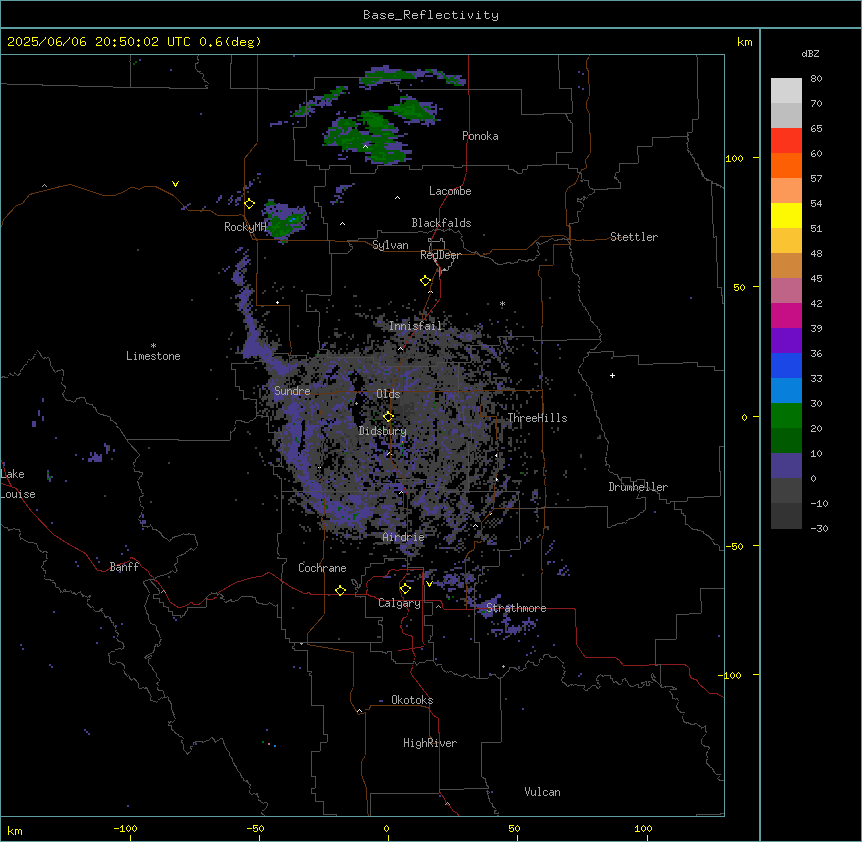Select the blue legend swatch below 36
Image resolution: width=862 pixels, height=842 pixels.
786,365
